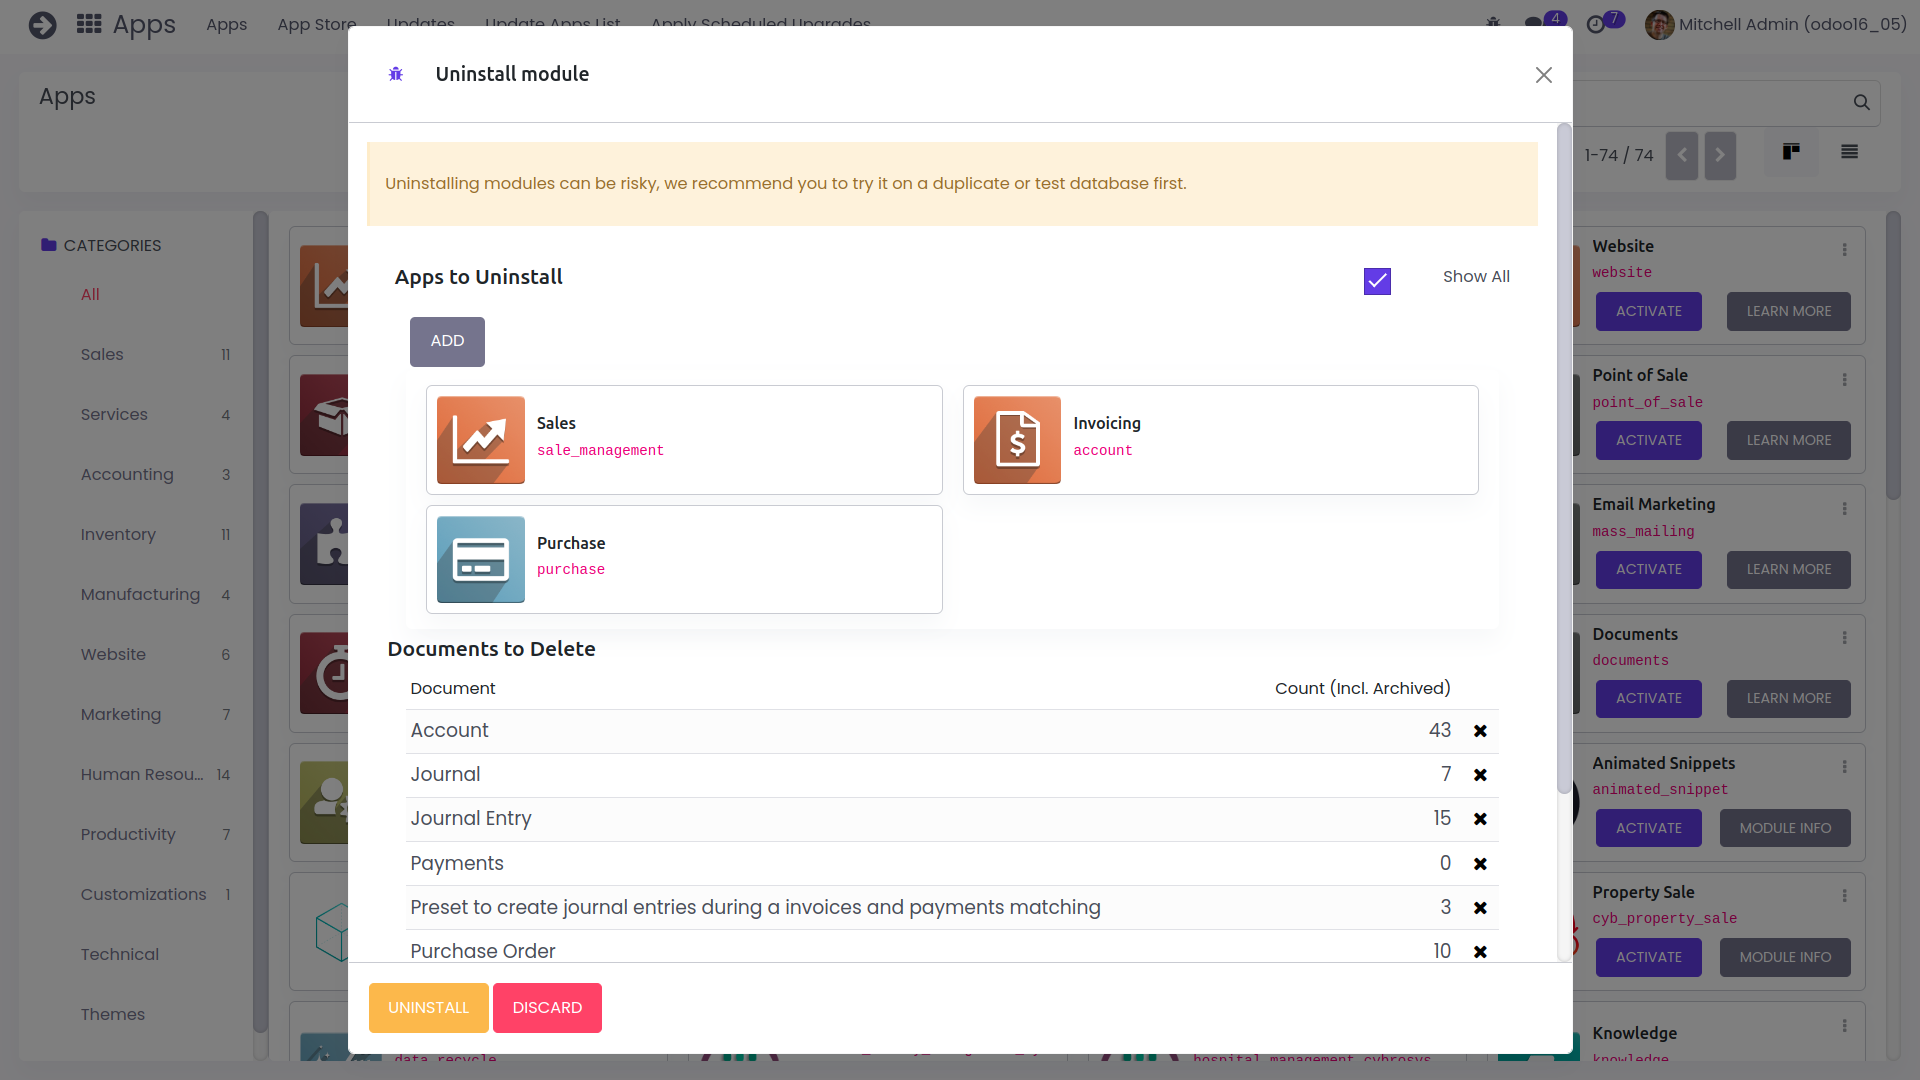Viewport: 1920px width, 1080px height.
Task: Open the App Store menu
Action: coord(316,24)
